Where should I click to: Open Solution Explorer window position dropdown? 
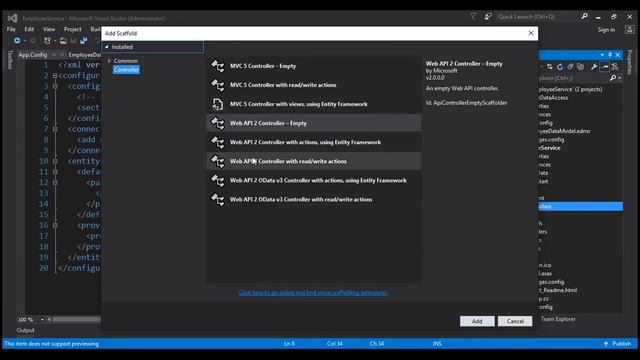[x=602, y=55]
